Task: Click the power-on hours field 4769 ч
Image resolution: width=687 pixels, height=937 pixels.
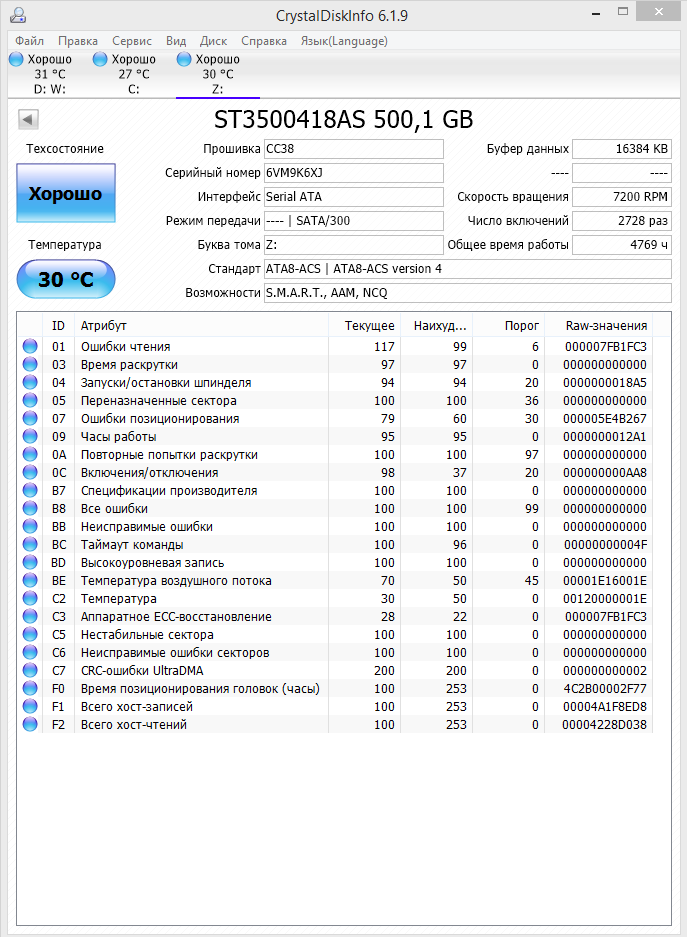Action: [622, 244]
